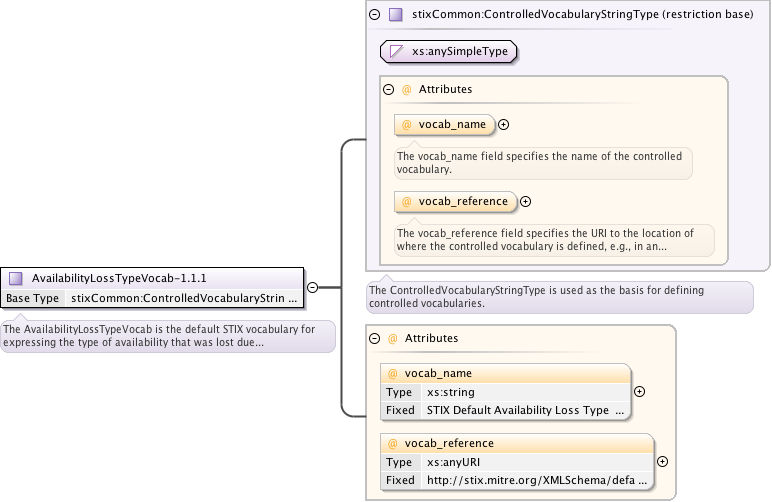Collapse the lower Attributes group
The height and width of the screenshot is (502, 772).
[375, 339]
